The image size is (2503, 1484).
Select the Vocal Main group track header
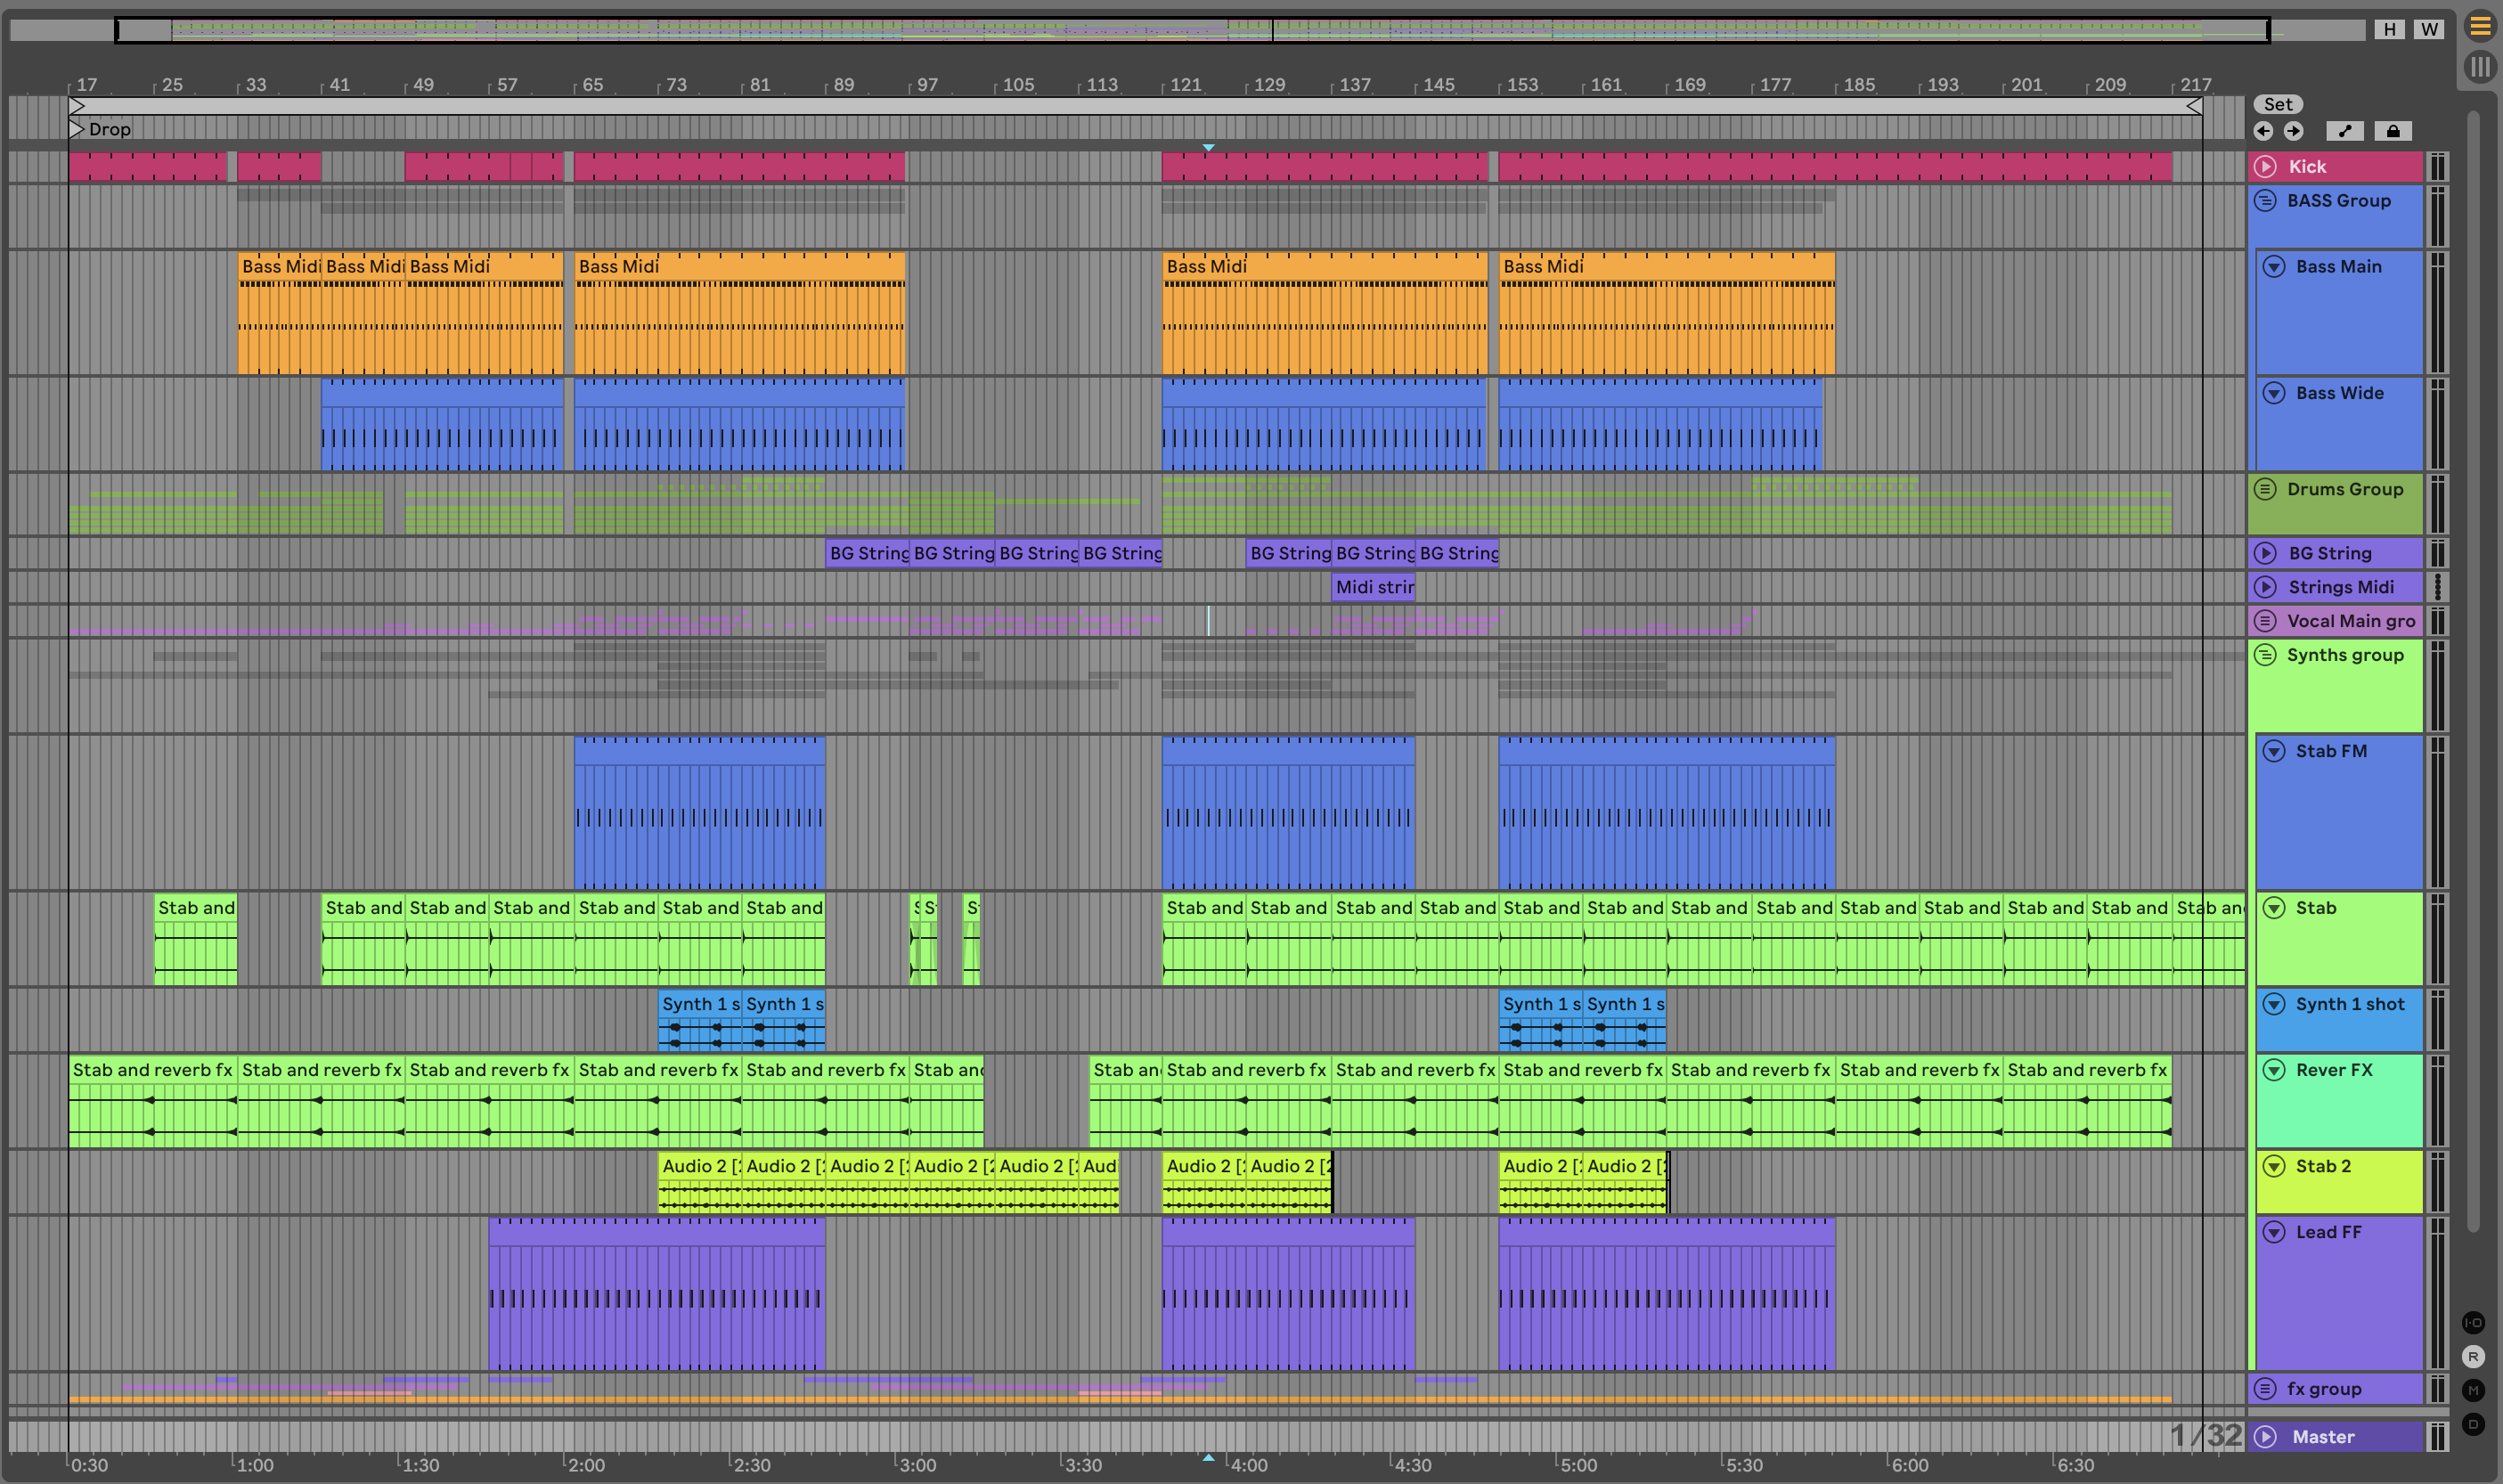tap(2350, 621)
